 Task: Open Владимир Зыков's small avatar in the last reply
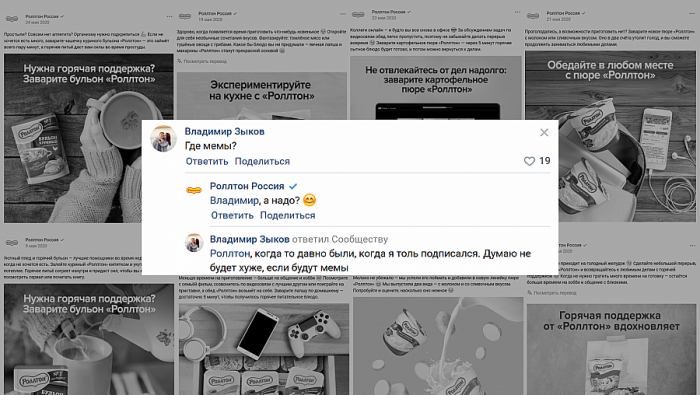(194, 243)
